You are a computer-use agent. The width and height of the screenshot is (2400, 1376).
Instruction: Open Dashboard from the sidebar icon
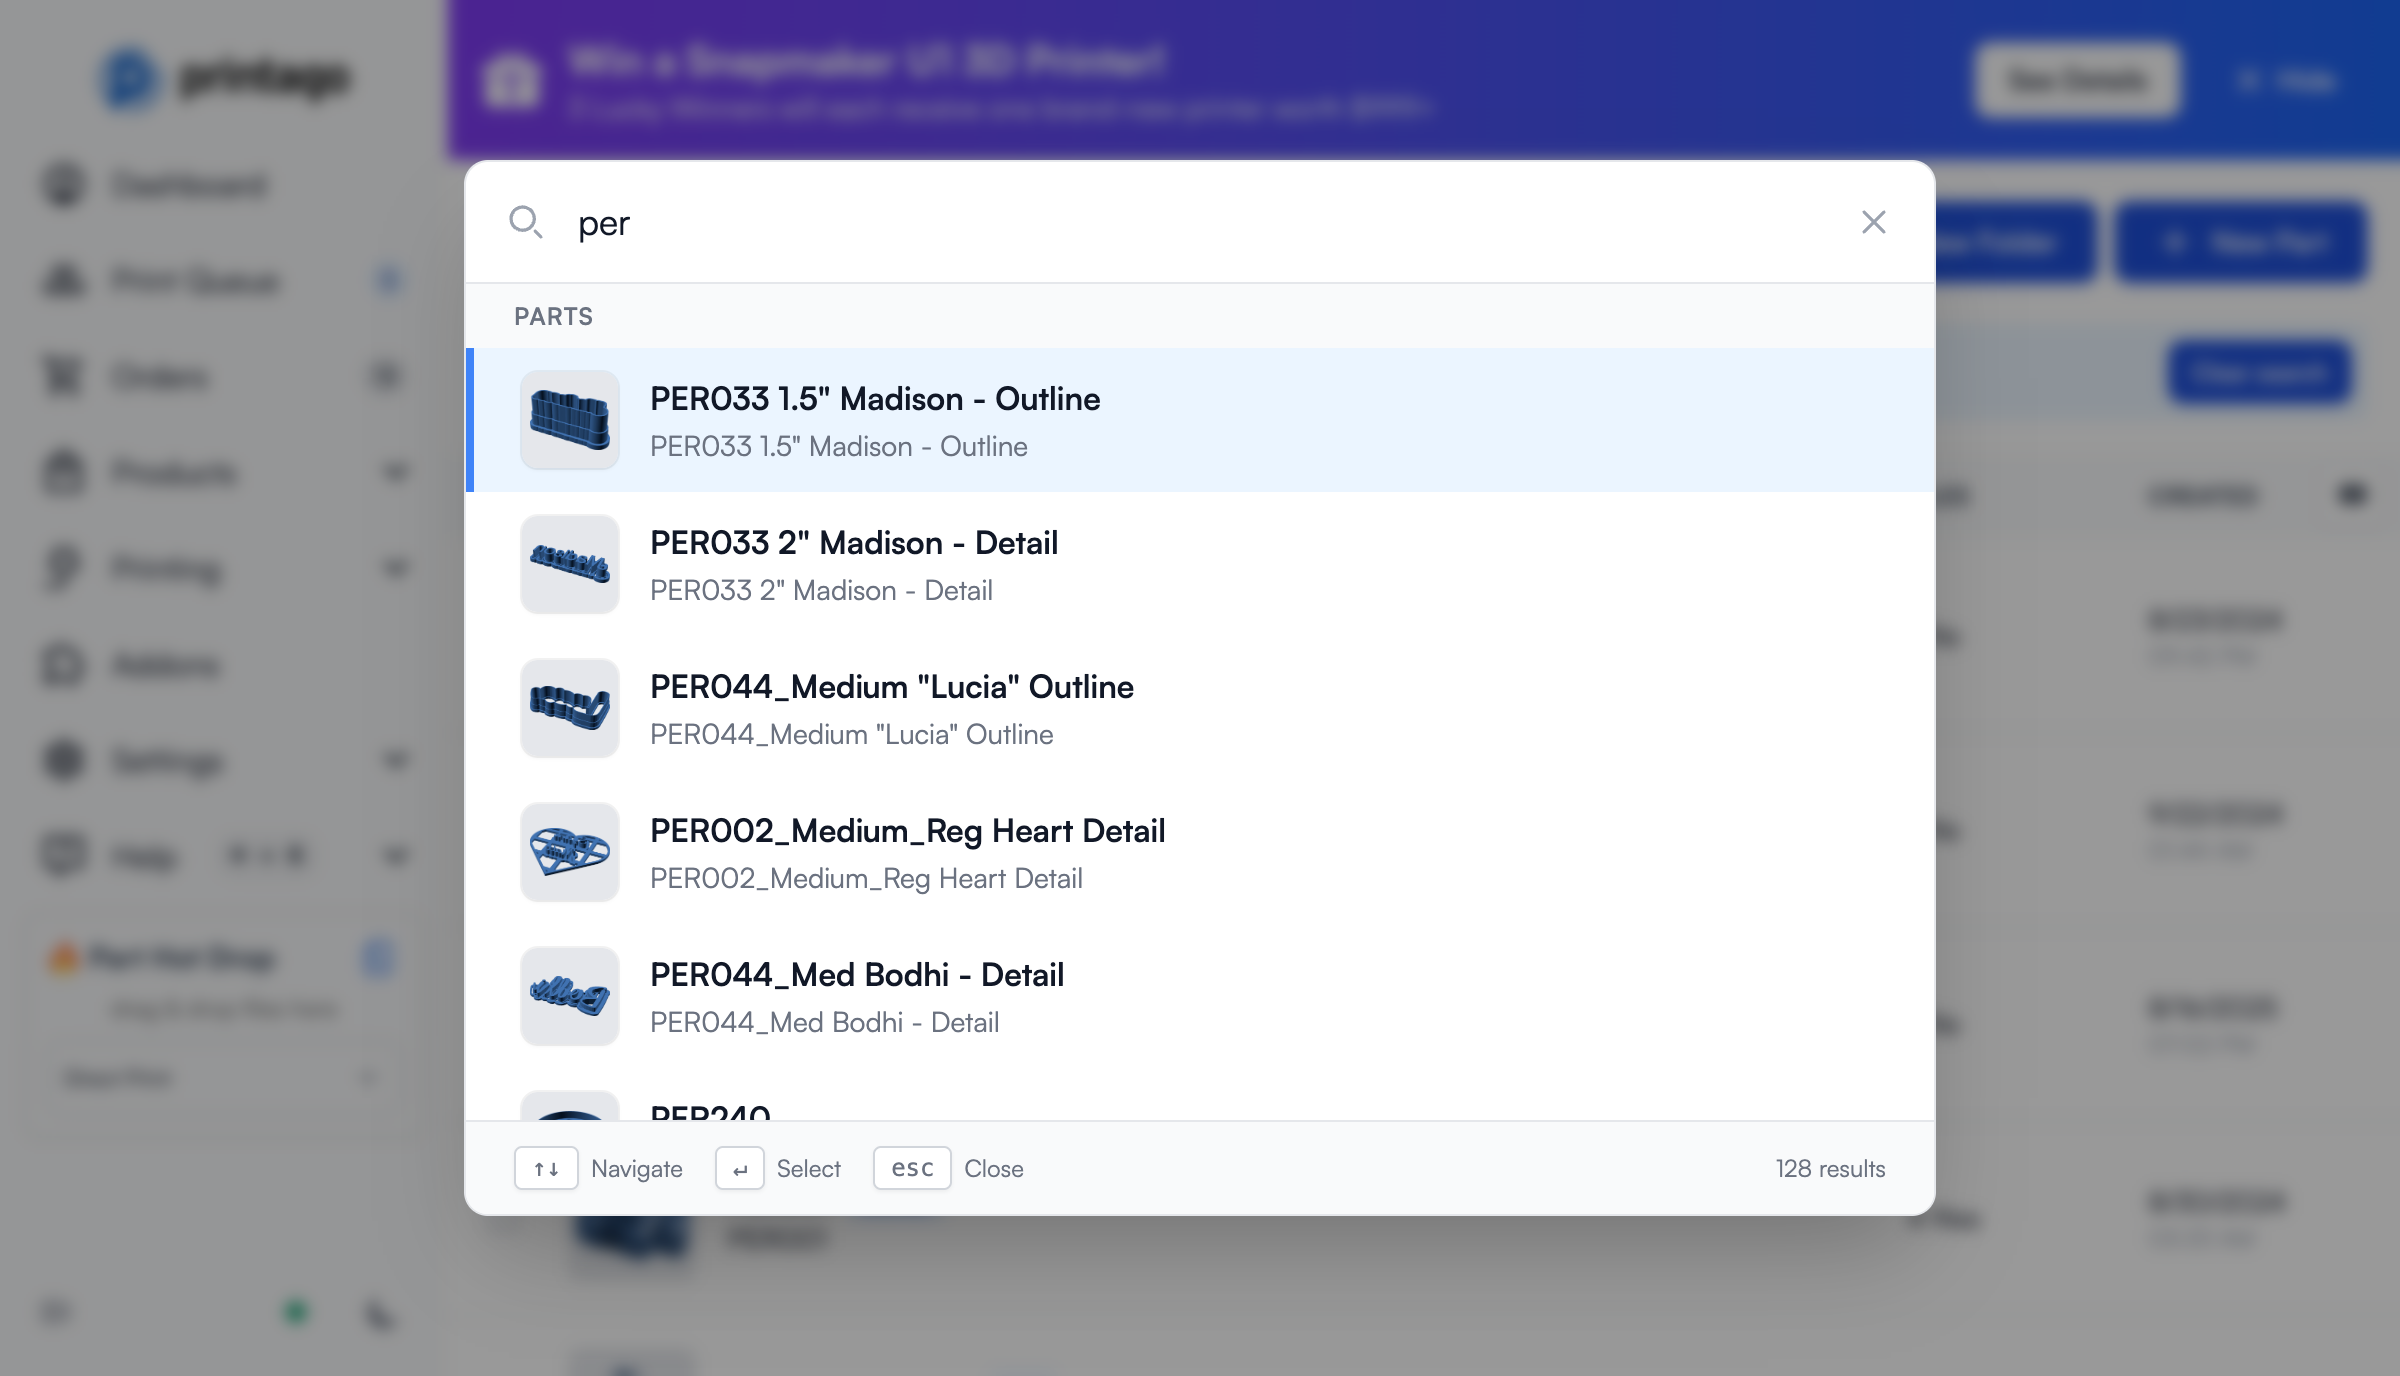click(x=62, y=185)
